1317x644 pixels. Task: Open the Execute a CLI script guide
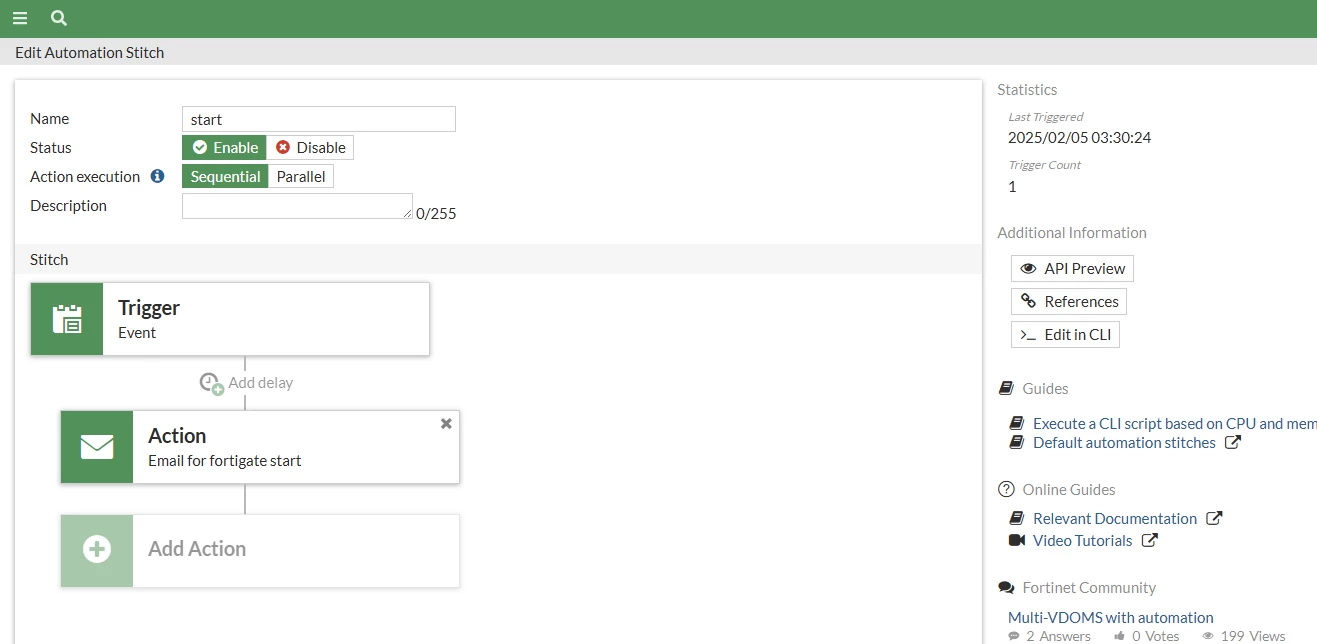coord(1174,423)
